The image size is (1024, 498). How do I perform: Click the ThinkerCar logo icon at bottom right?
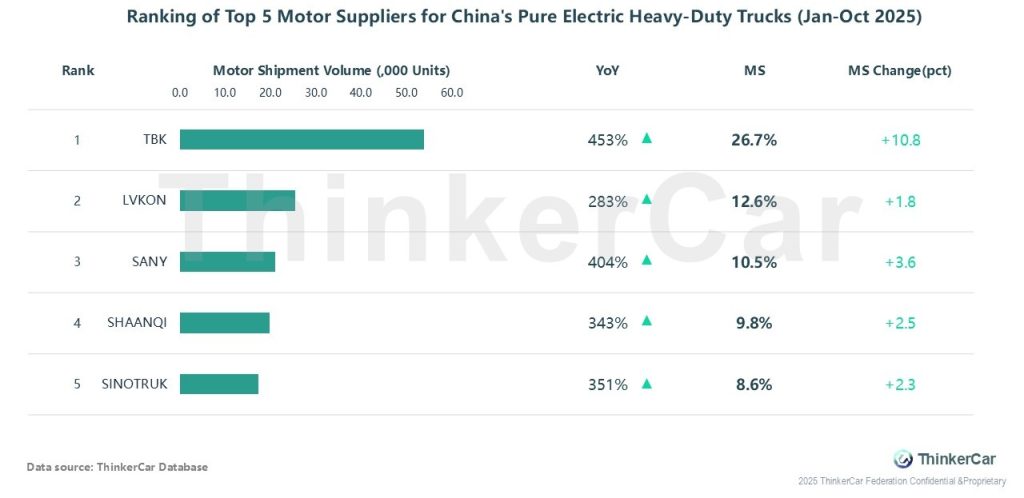(x=902, y=459)
